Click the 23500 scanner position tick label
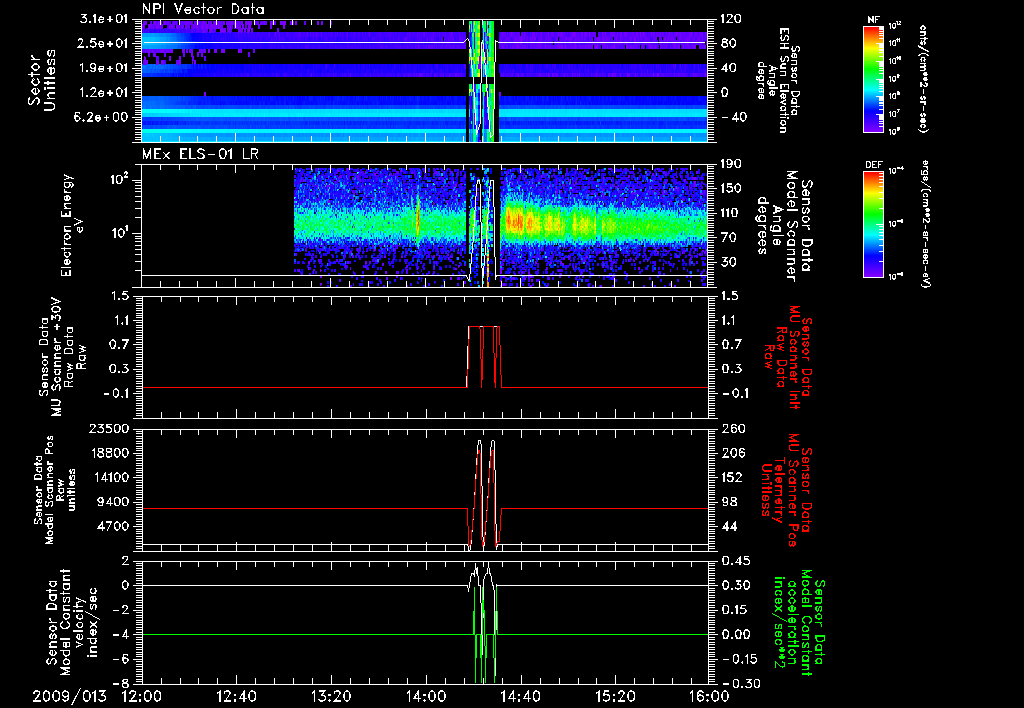 (x=110, y=428)
